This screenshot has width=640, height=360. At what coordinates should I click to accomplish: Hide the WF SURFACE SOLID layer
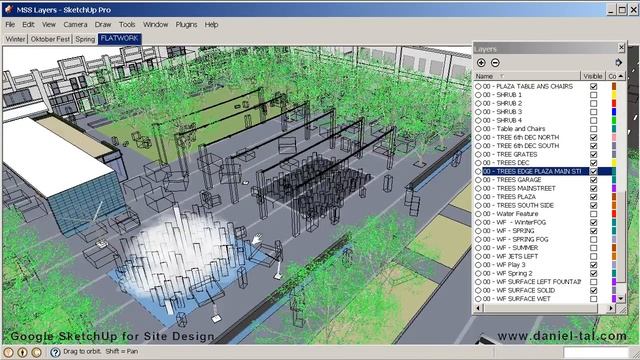[x=593, y=290]
